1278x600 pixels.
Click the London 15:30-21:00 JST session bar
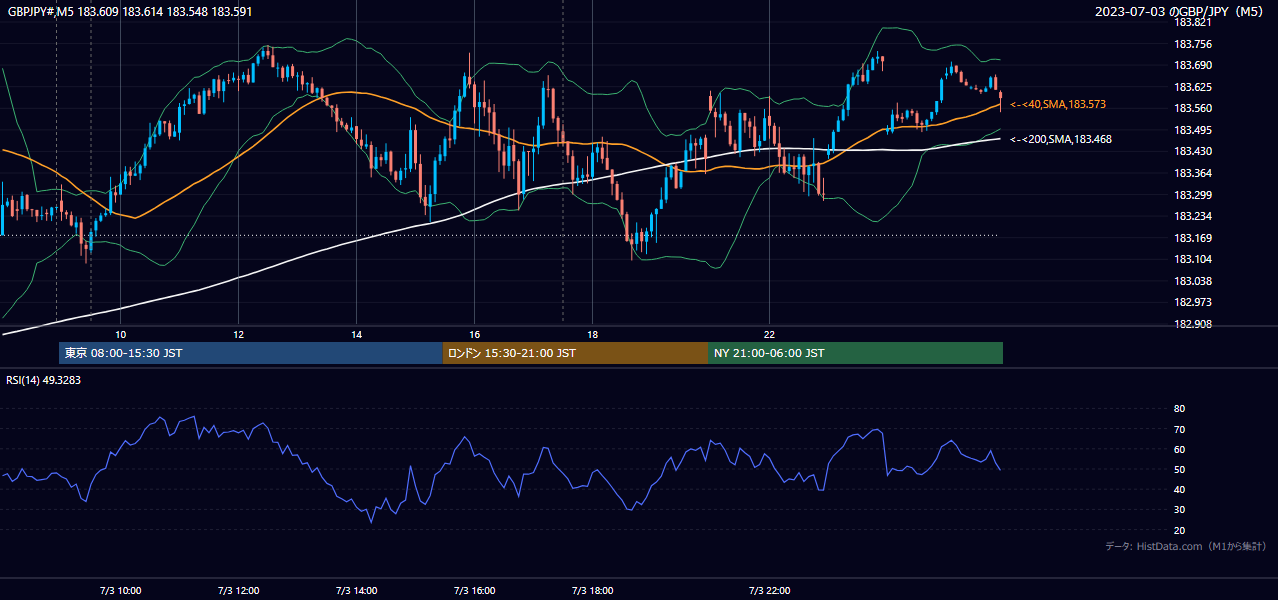pyautogui.click(x=575, y=353)
